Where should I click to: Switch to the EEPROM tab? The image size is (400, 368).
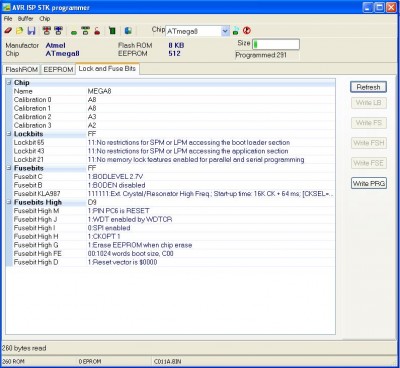pyautogui.click(x=58, y=69)
